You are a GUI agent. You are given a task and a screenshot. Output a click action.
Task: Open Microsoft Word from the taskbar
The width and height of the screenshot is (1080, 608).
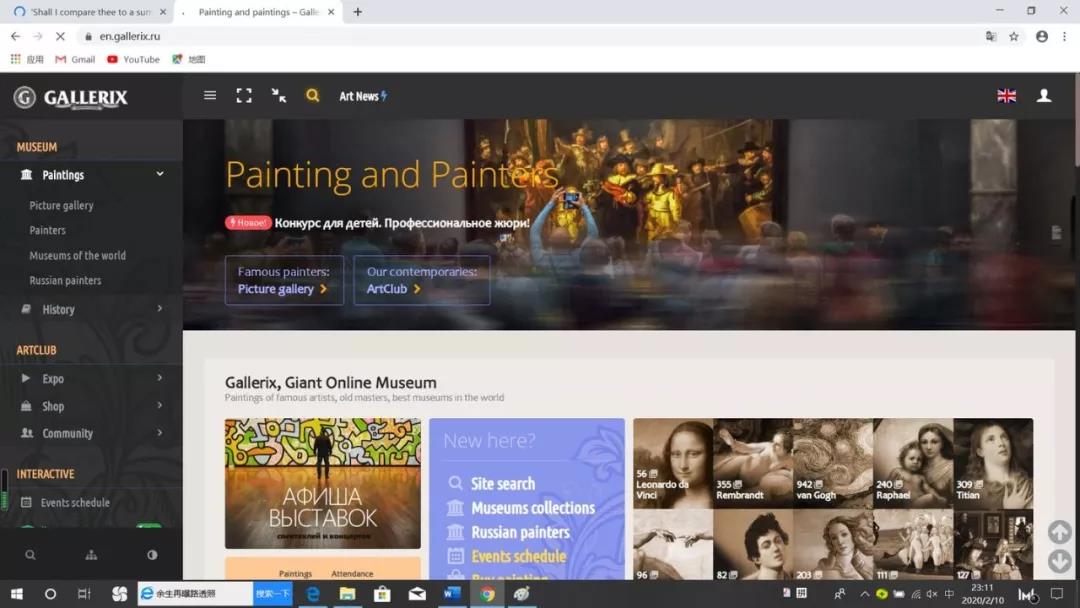click(x=452, y=594)
